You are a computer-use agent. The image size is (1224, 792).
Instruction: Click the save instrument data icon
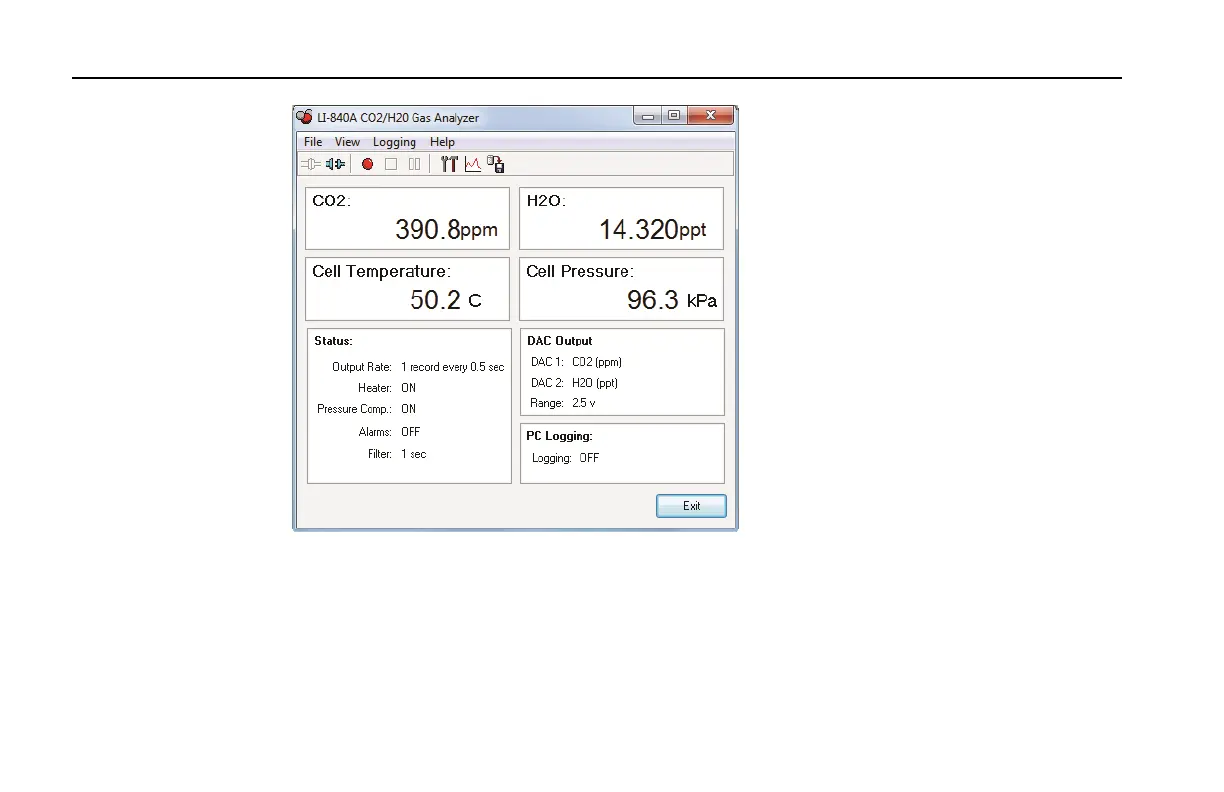[x=495, y=164]
